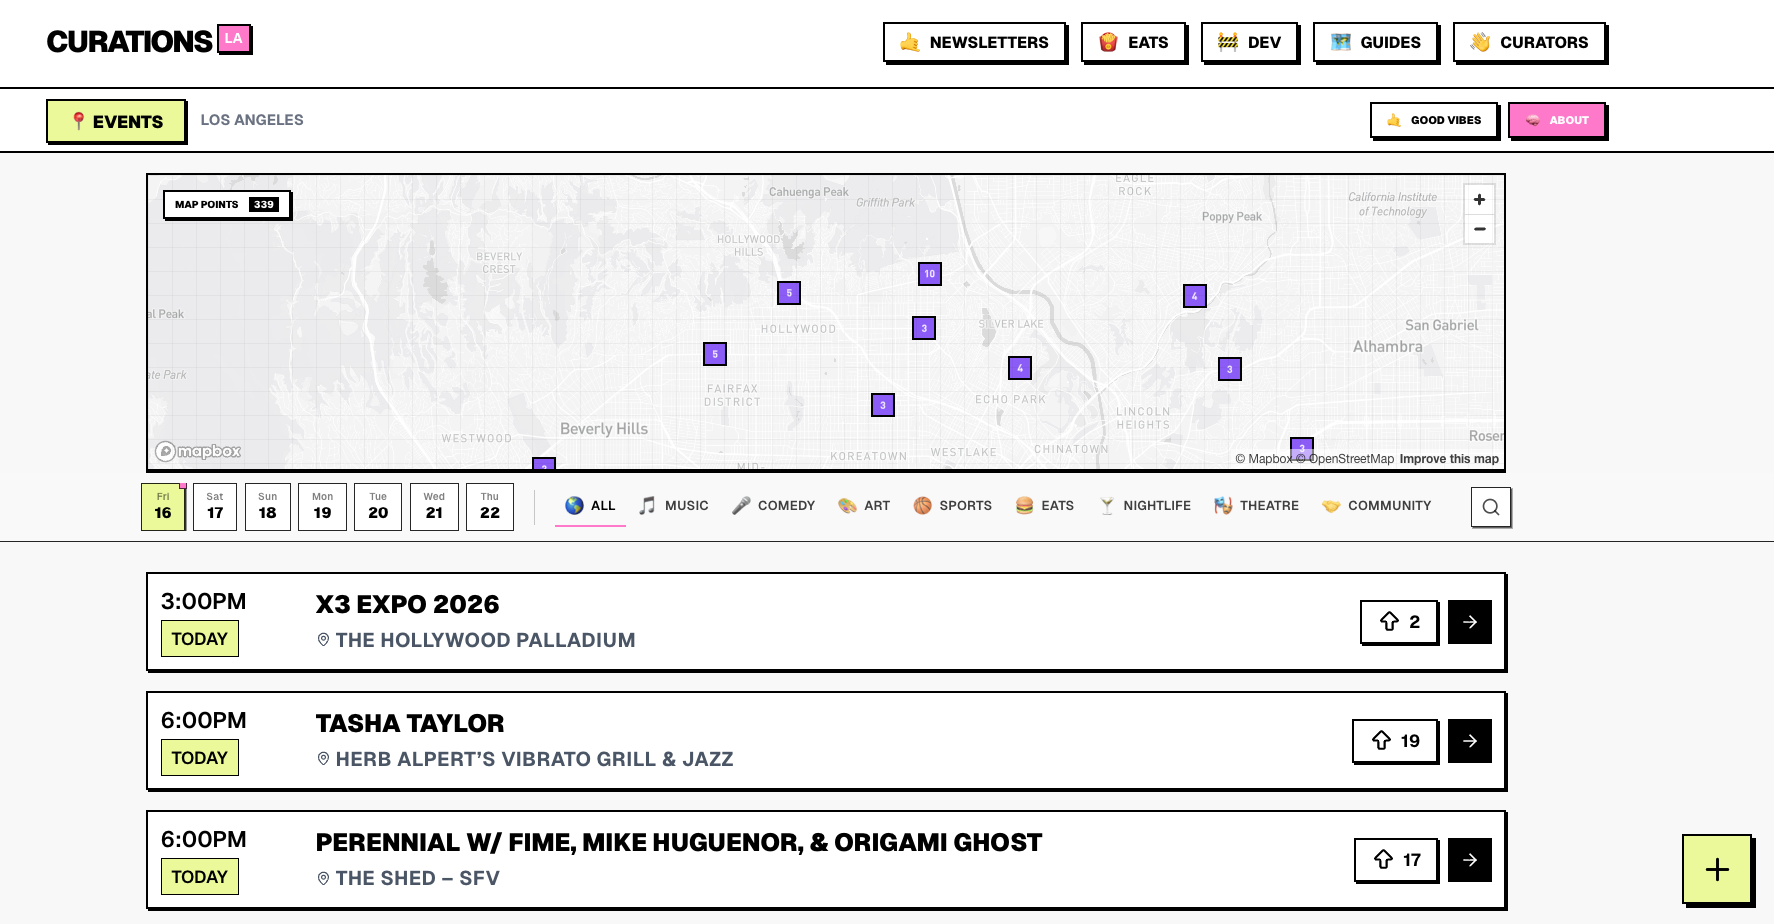Open the Guides menu item

point(1375,42)
